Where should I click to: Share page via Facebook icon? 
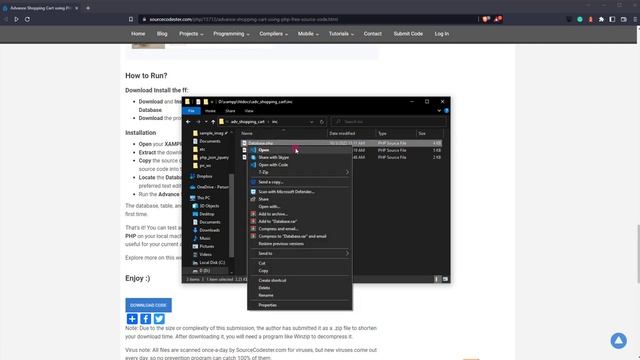pos(146,319)
